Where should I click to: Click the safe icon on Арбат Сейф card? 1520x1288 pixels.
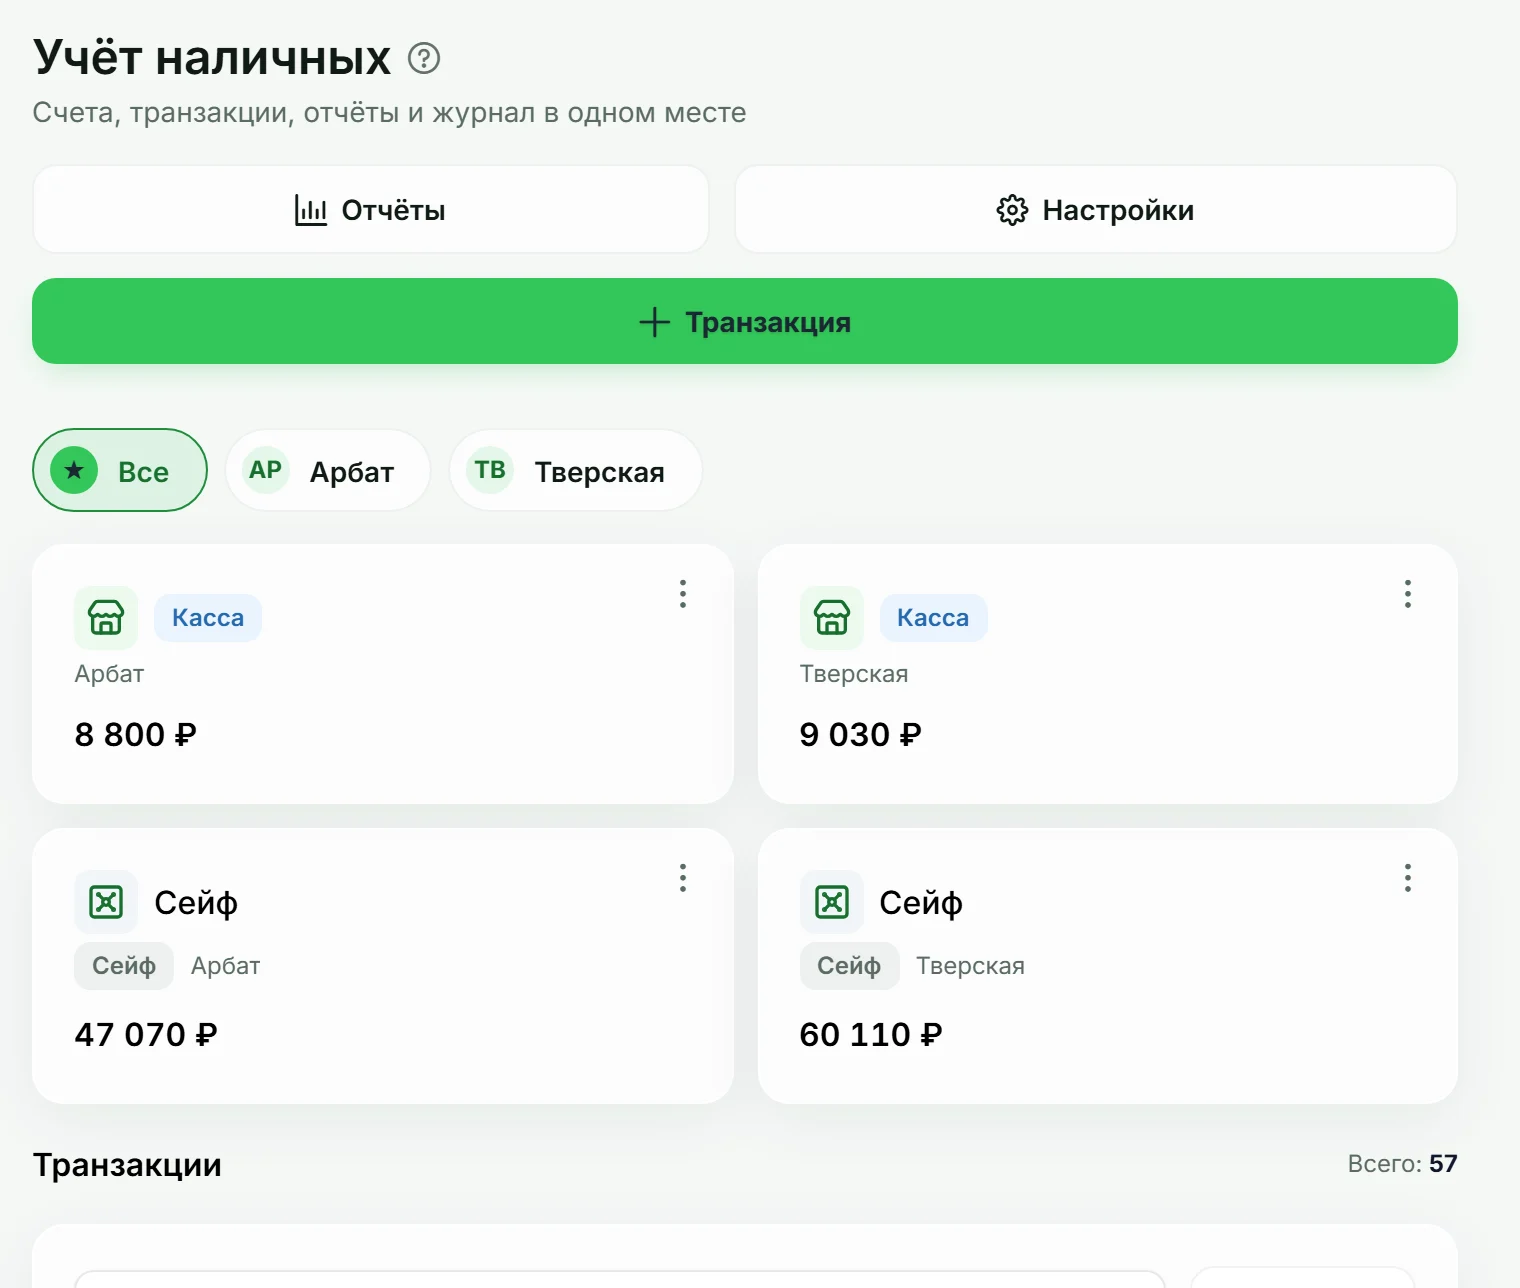(106, 902)
